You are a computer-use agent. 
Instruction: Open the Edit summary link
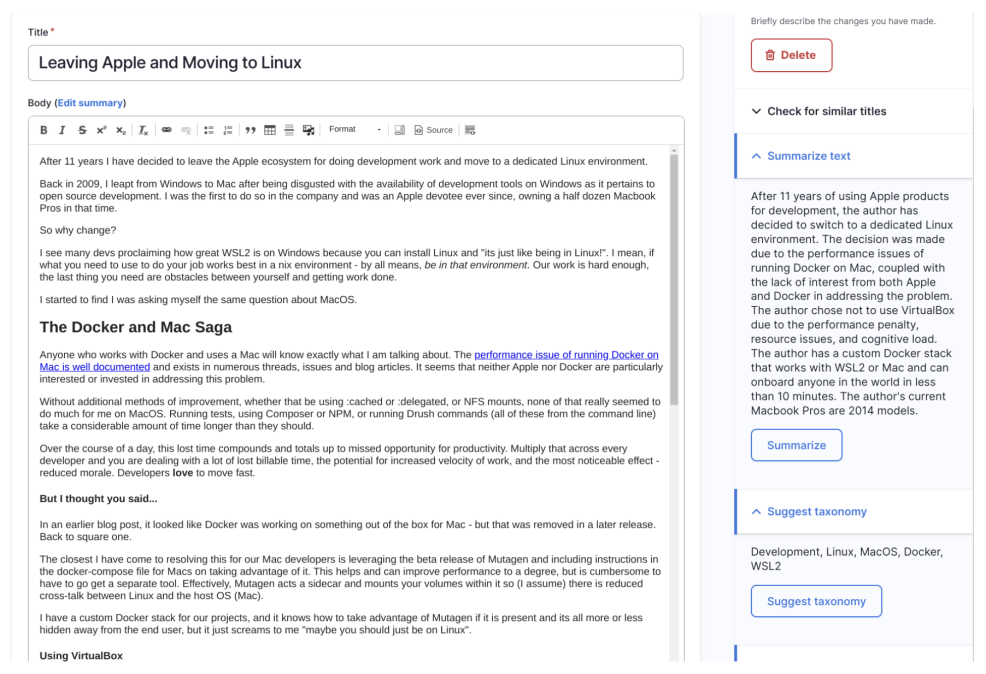click(x=90, y=103)
